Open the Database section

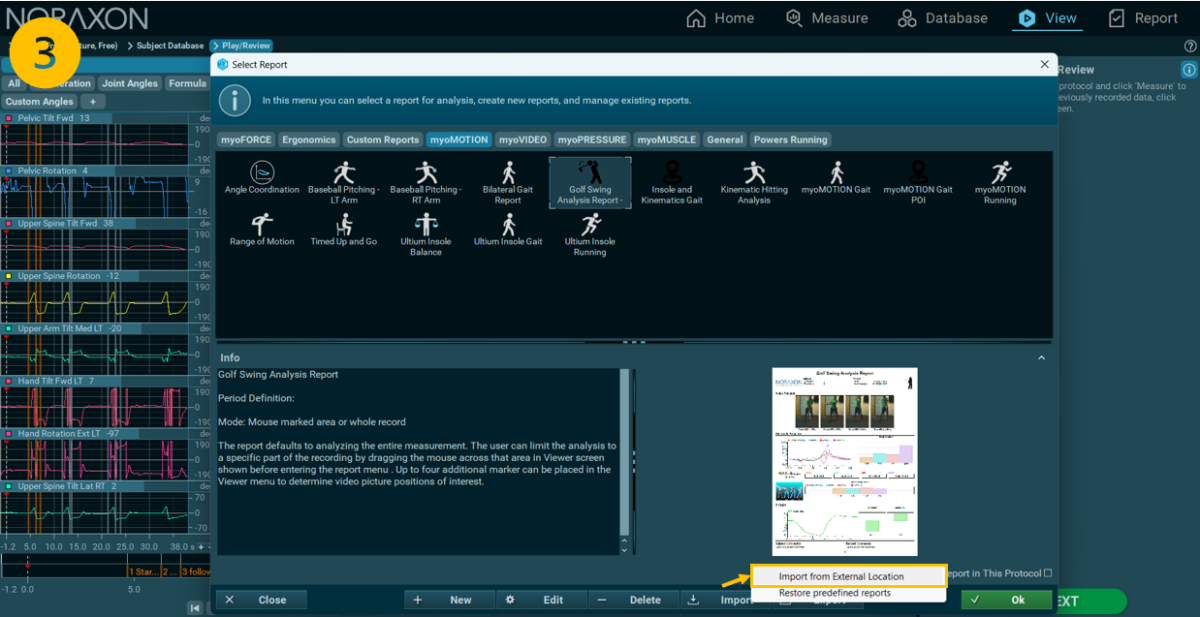pos(943,18)
